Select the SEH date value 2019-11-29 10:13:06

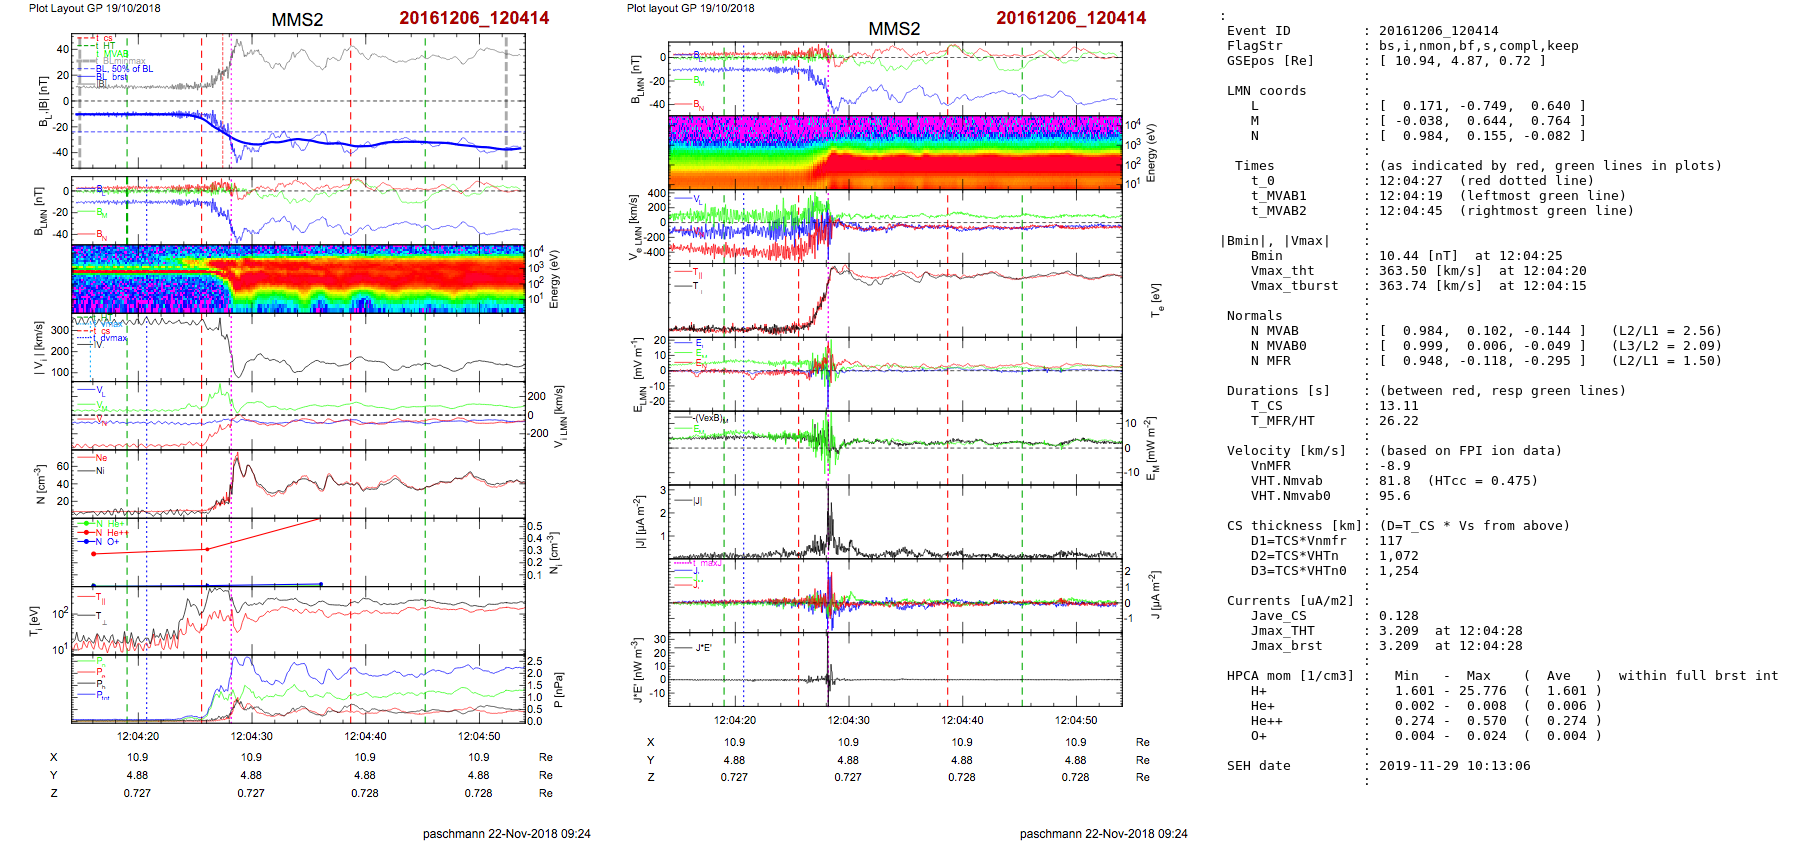(1454, 766)
